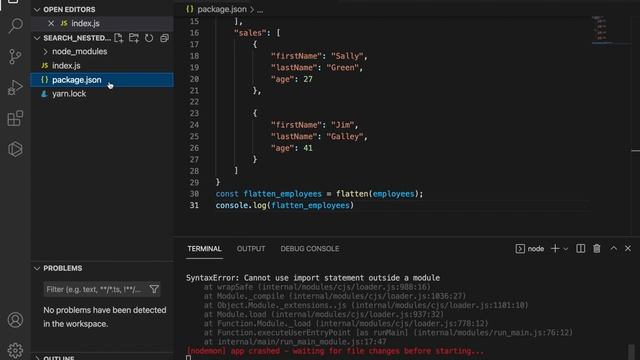
Task: Click the "Sally" string value
Action: 347,56
